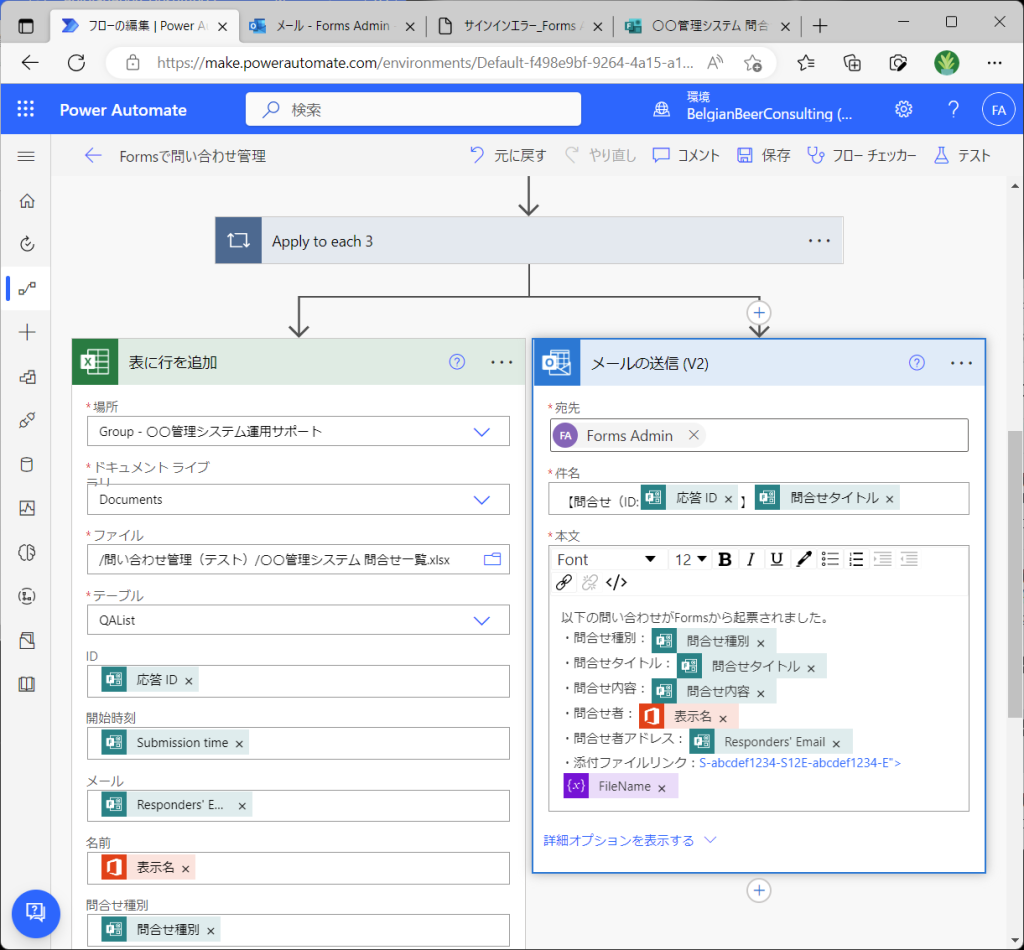This screenshot has height=950, width=1024.
Task: Open Monitor from the sidebar
Action: (27, 508)
